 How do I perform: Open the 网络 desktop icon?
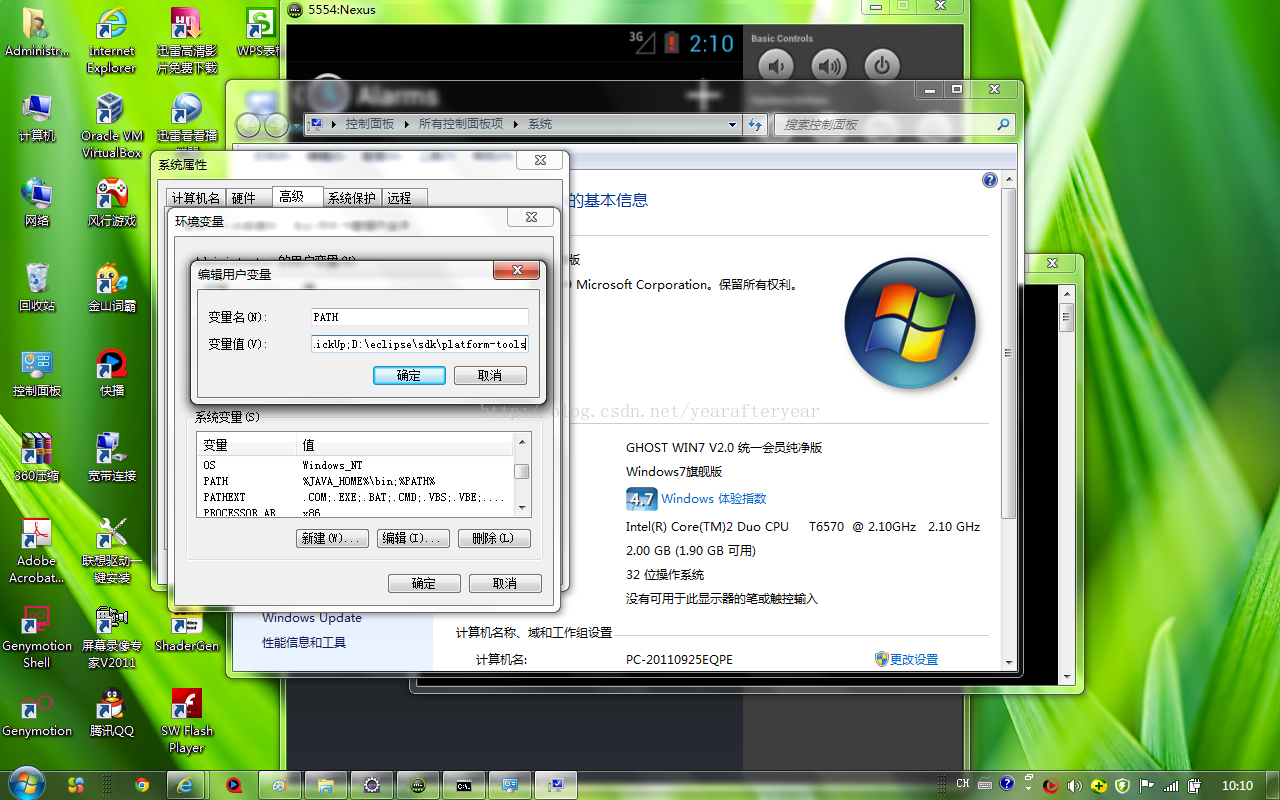[37, 203]
